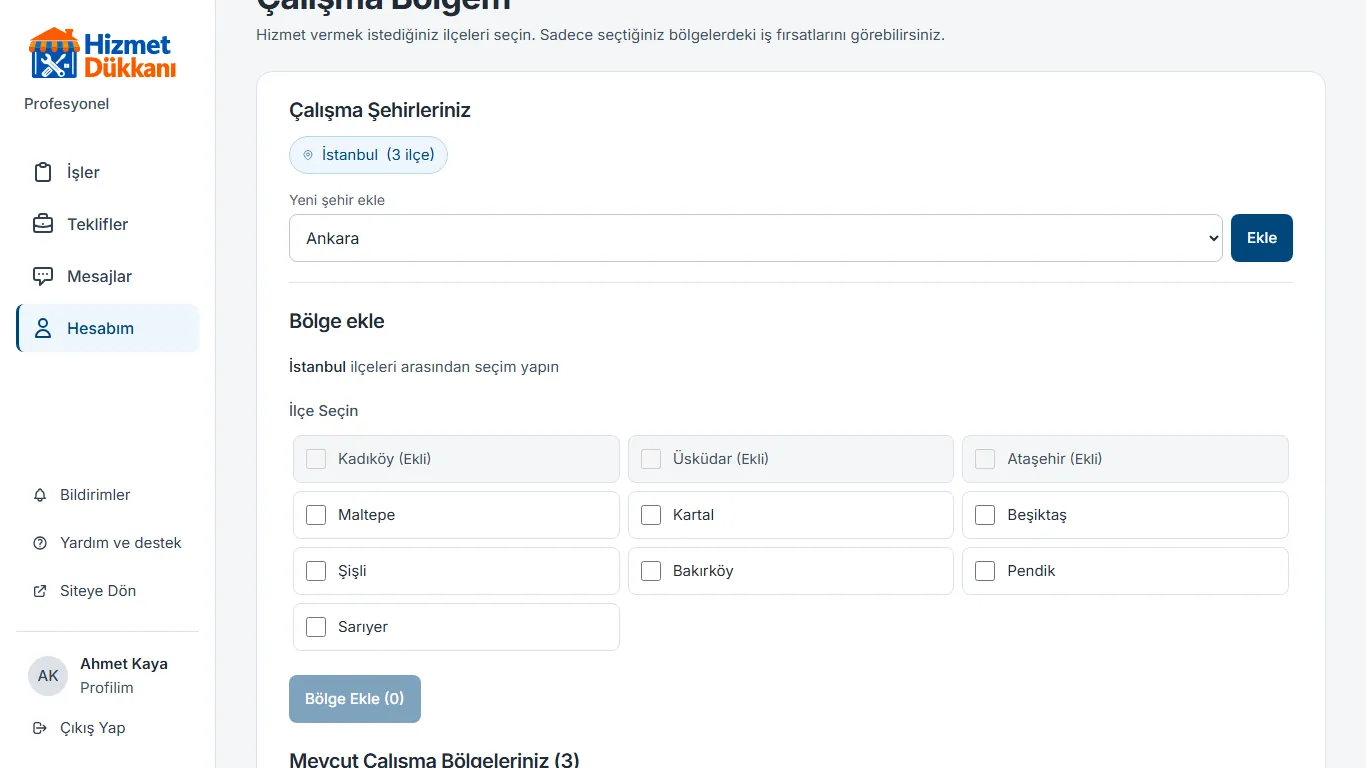Go to the İşler menu item
The image size is (1366, 768).
[108, 172]
